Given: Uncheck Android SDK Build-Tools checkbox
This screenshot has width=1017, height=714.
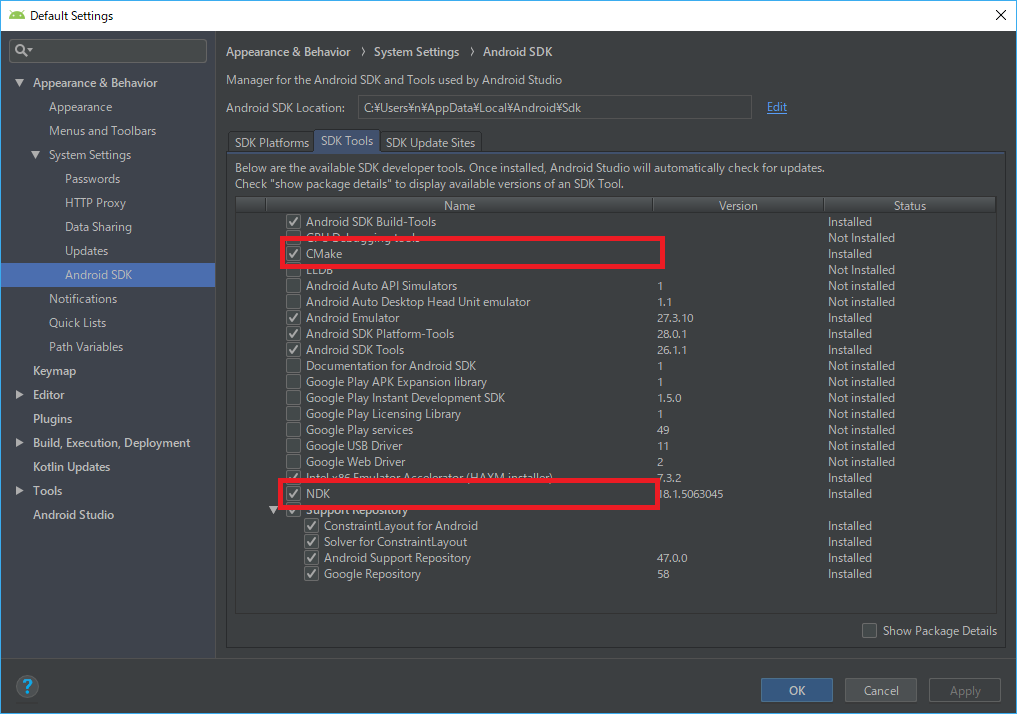Looking at the screenshot, I should coord(294,222).
